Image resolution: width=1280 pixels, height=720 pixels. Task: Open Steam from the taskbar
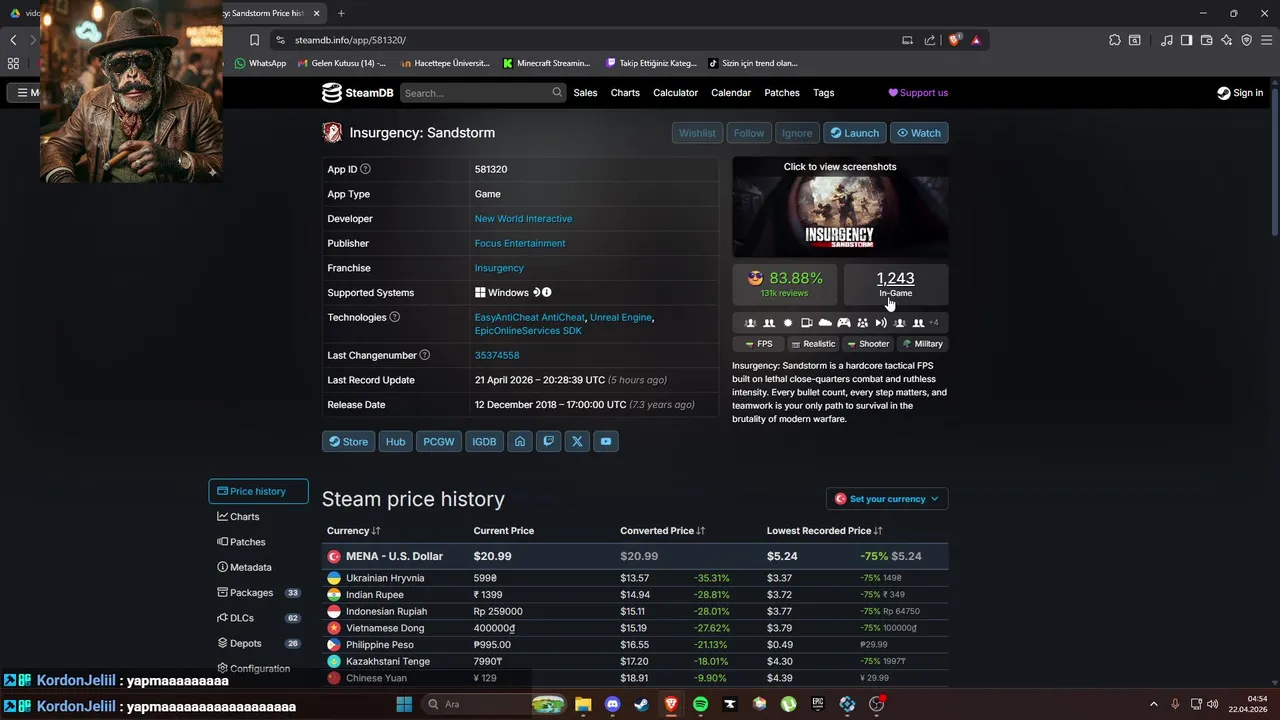pos(641,704)
